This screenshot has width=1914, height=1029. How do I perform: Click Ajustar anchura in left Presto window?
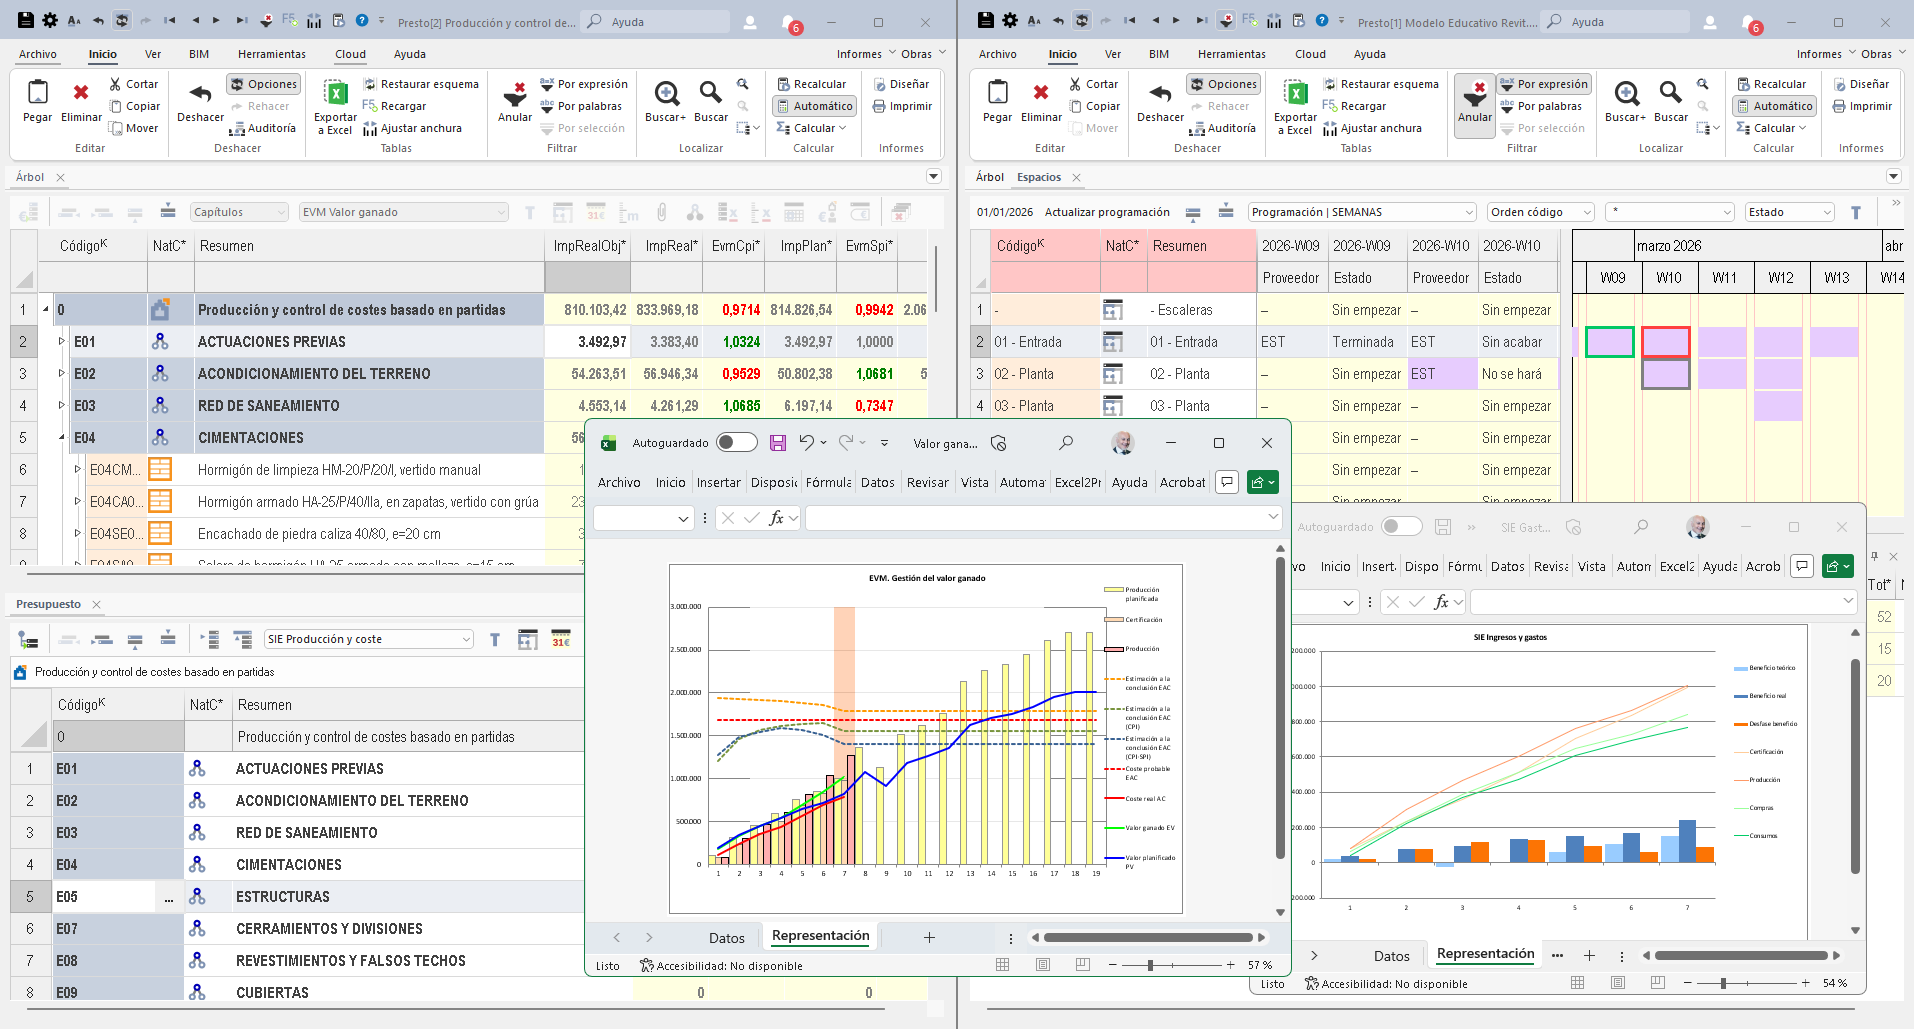pos(412,128)
